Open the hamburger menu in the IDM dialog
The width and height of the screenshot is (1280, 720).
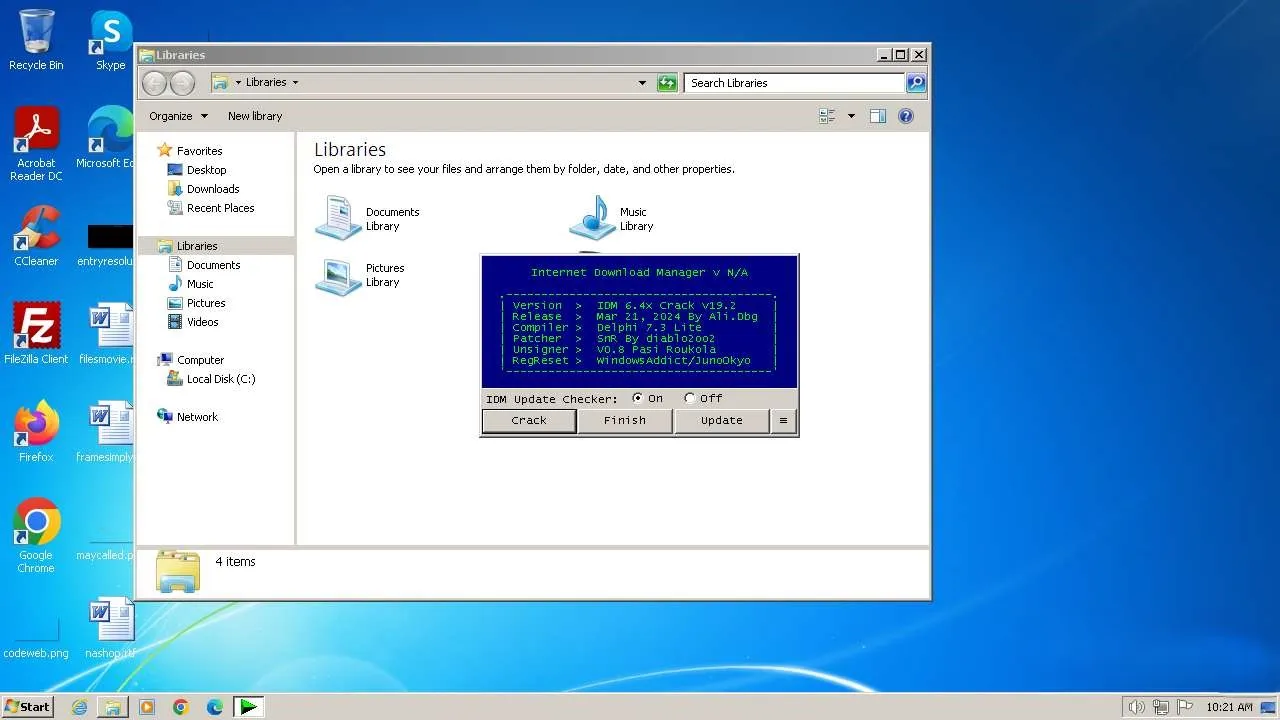pos(783,421)
